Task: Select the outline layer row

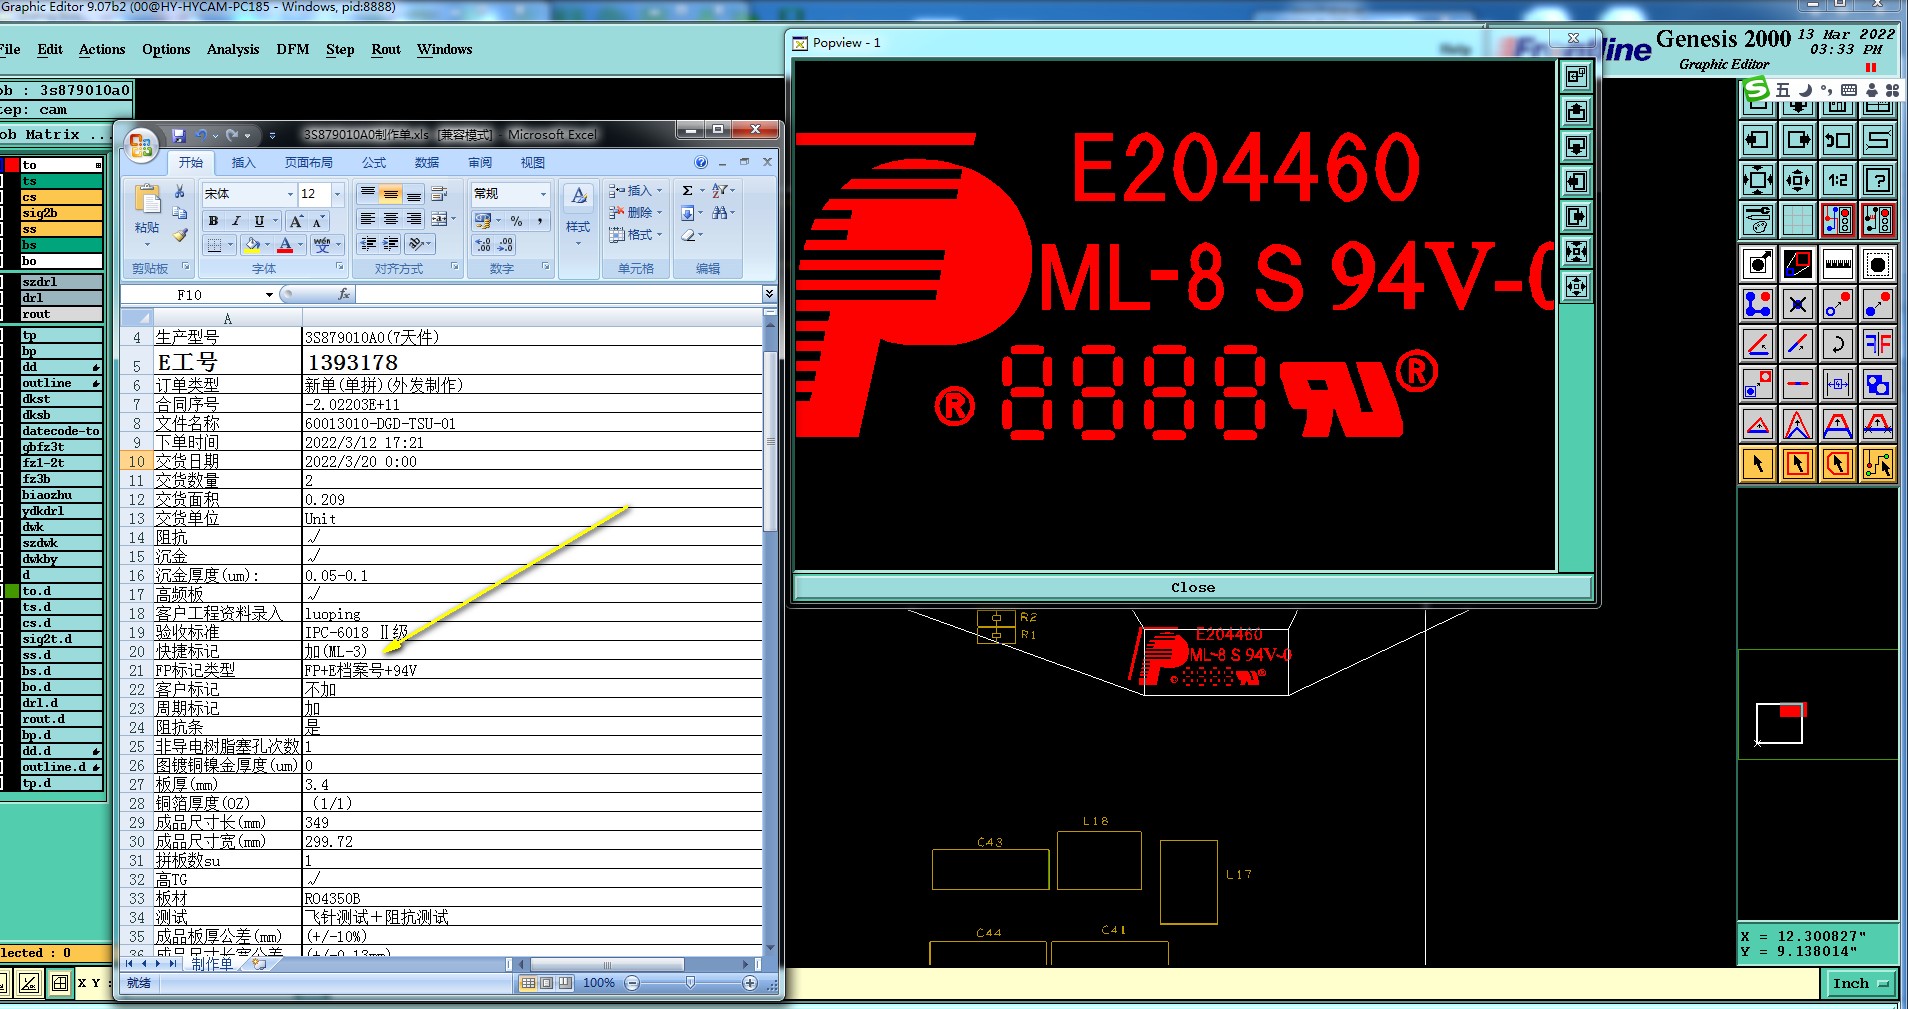Action: pyautogui.click(x=61, y=383)
